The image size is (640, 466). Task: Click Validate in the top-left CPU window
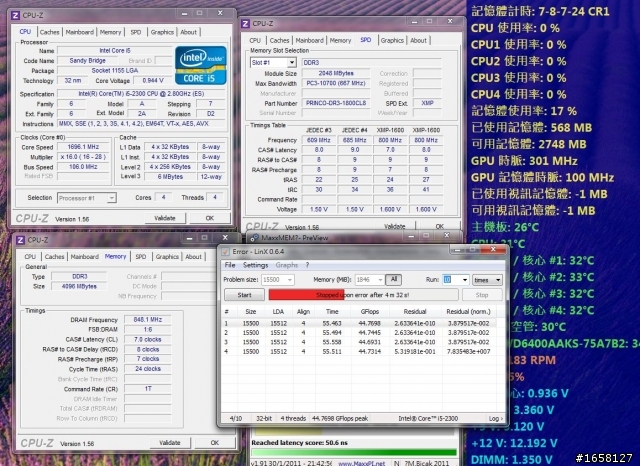165,218
